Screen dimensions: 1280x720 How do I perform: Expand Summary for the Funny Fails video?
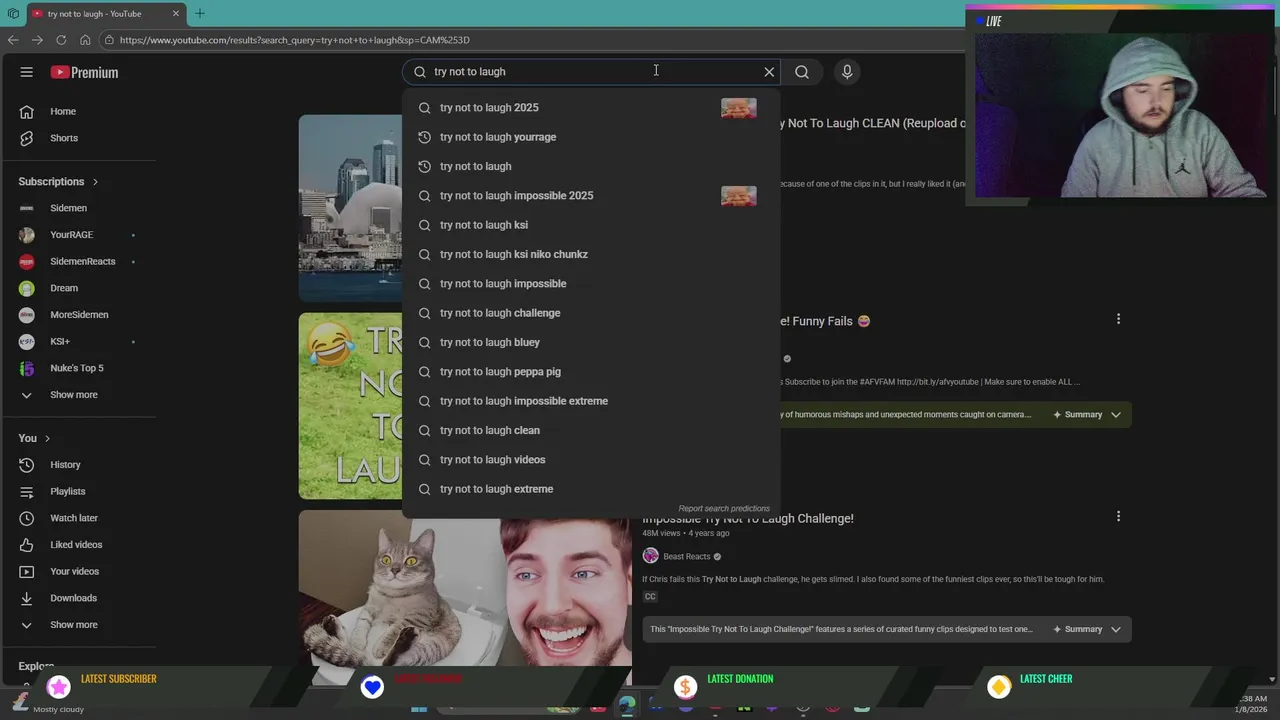click(x=1087, y=415)
